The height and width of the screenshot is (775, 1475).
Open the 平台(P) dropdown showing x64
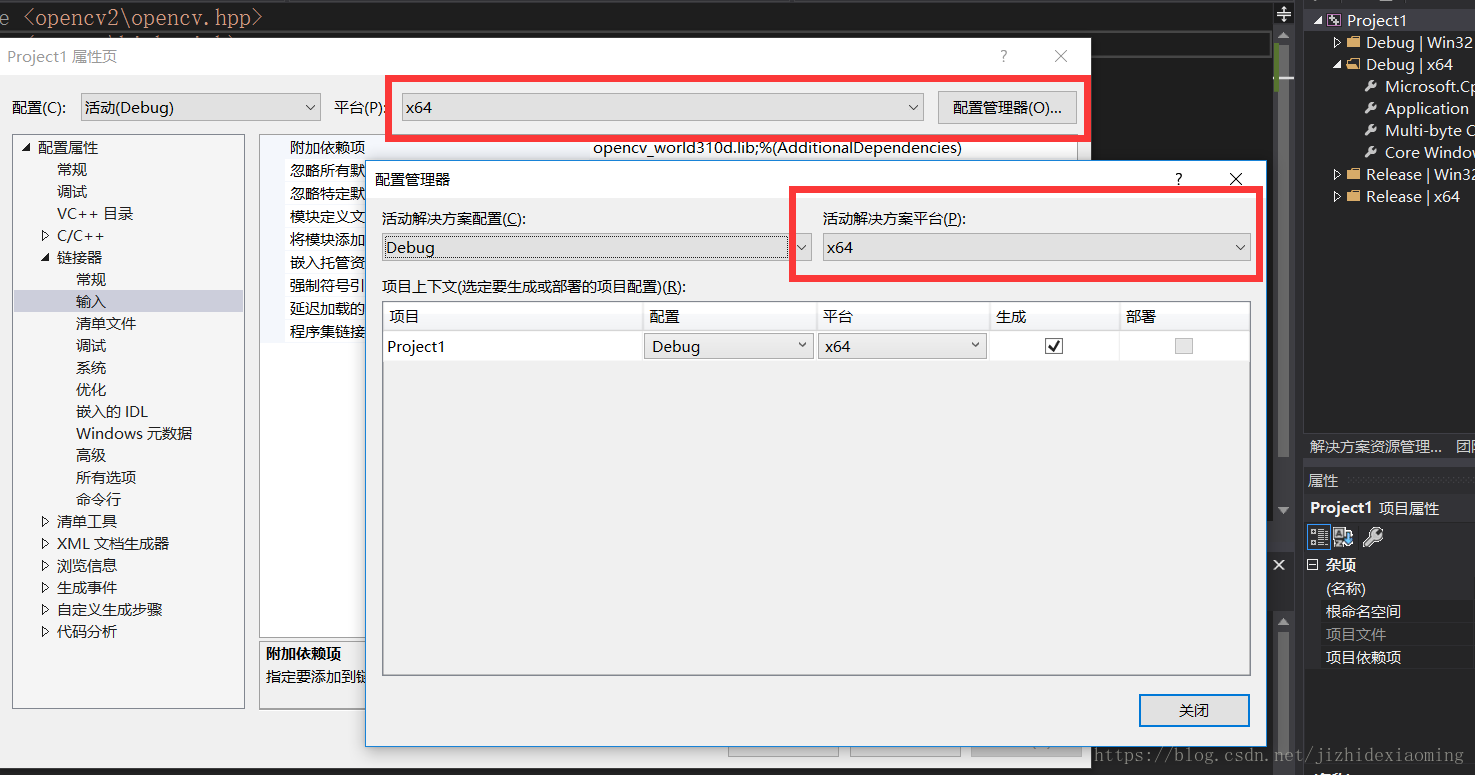click(662, 107)
